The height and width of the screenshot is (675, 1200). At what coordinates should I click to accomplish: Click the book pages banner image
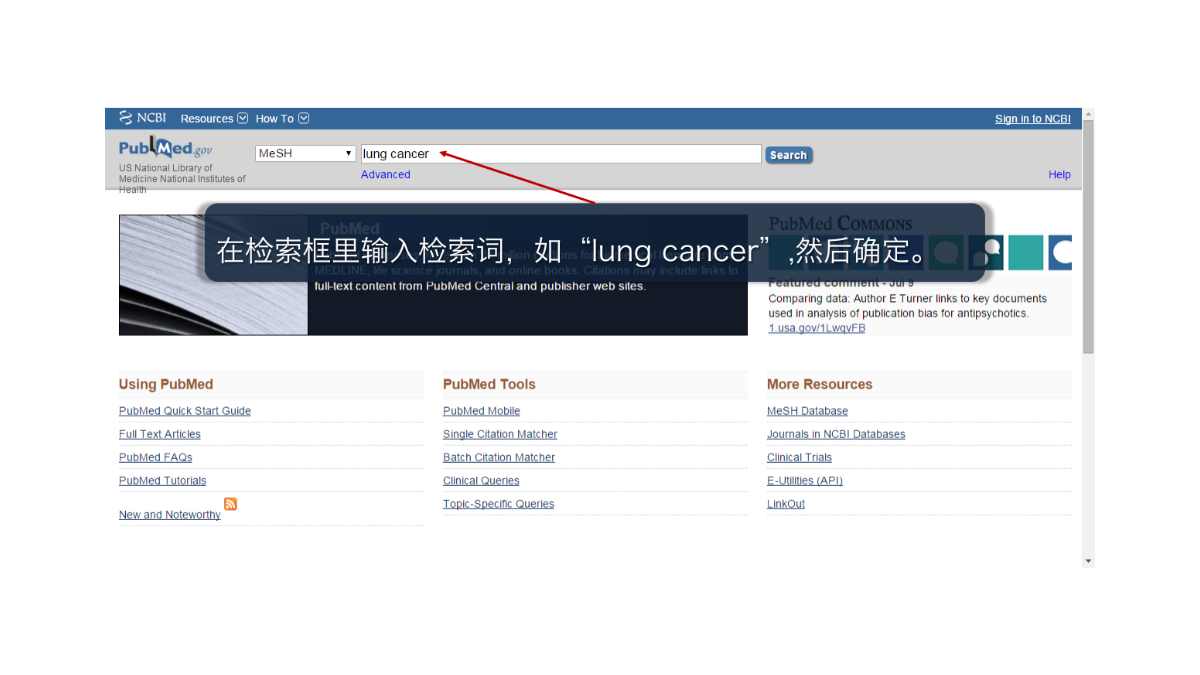[213, 275]
